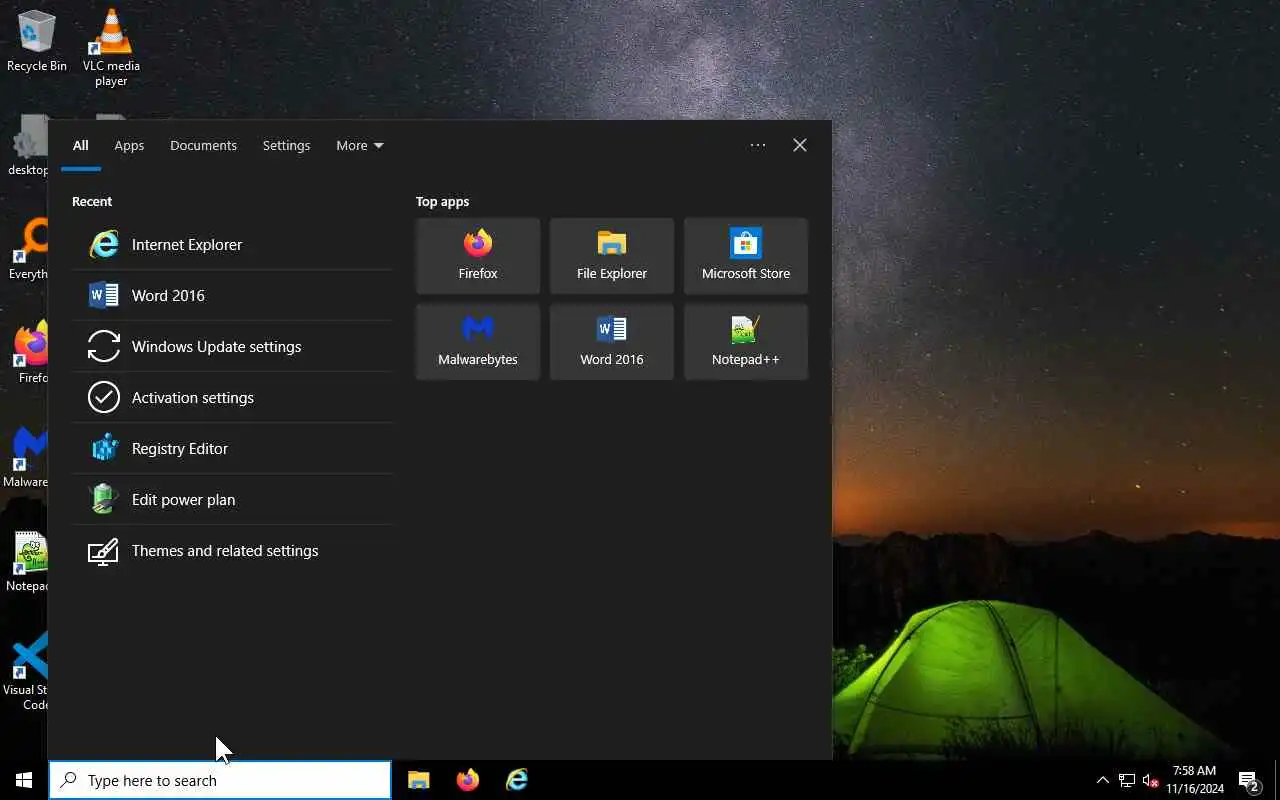This screenshot has width=1280, height=800.
Task: Launch Internet Explorer from the taskbar
Action: 517,780
